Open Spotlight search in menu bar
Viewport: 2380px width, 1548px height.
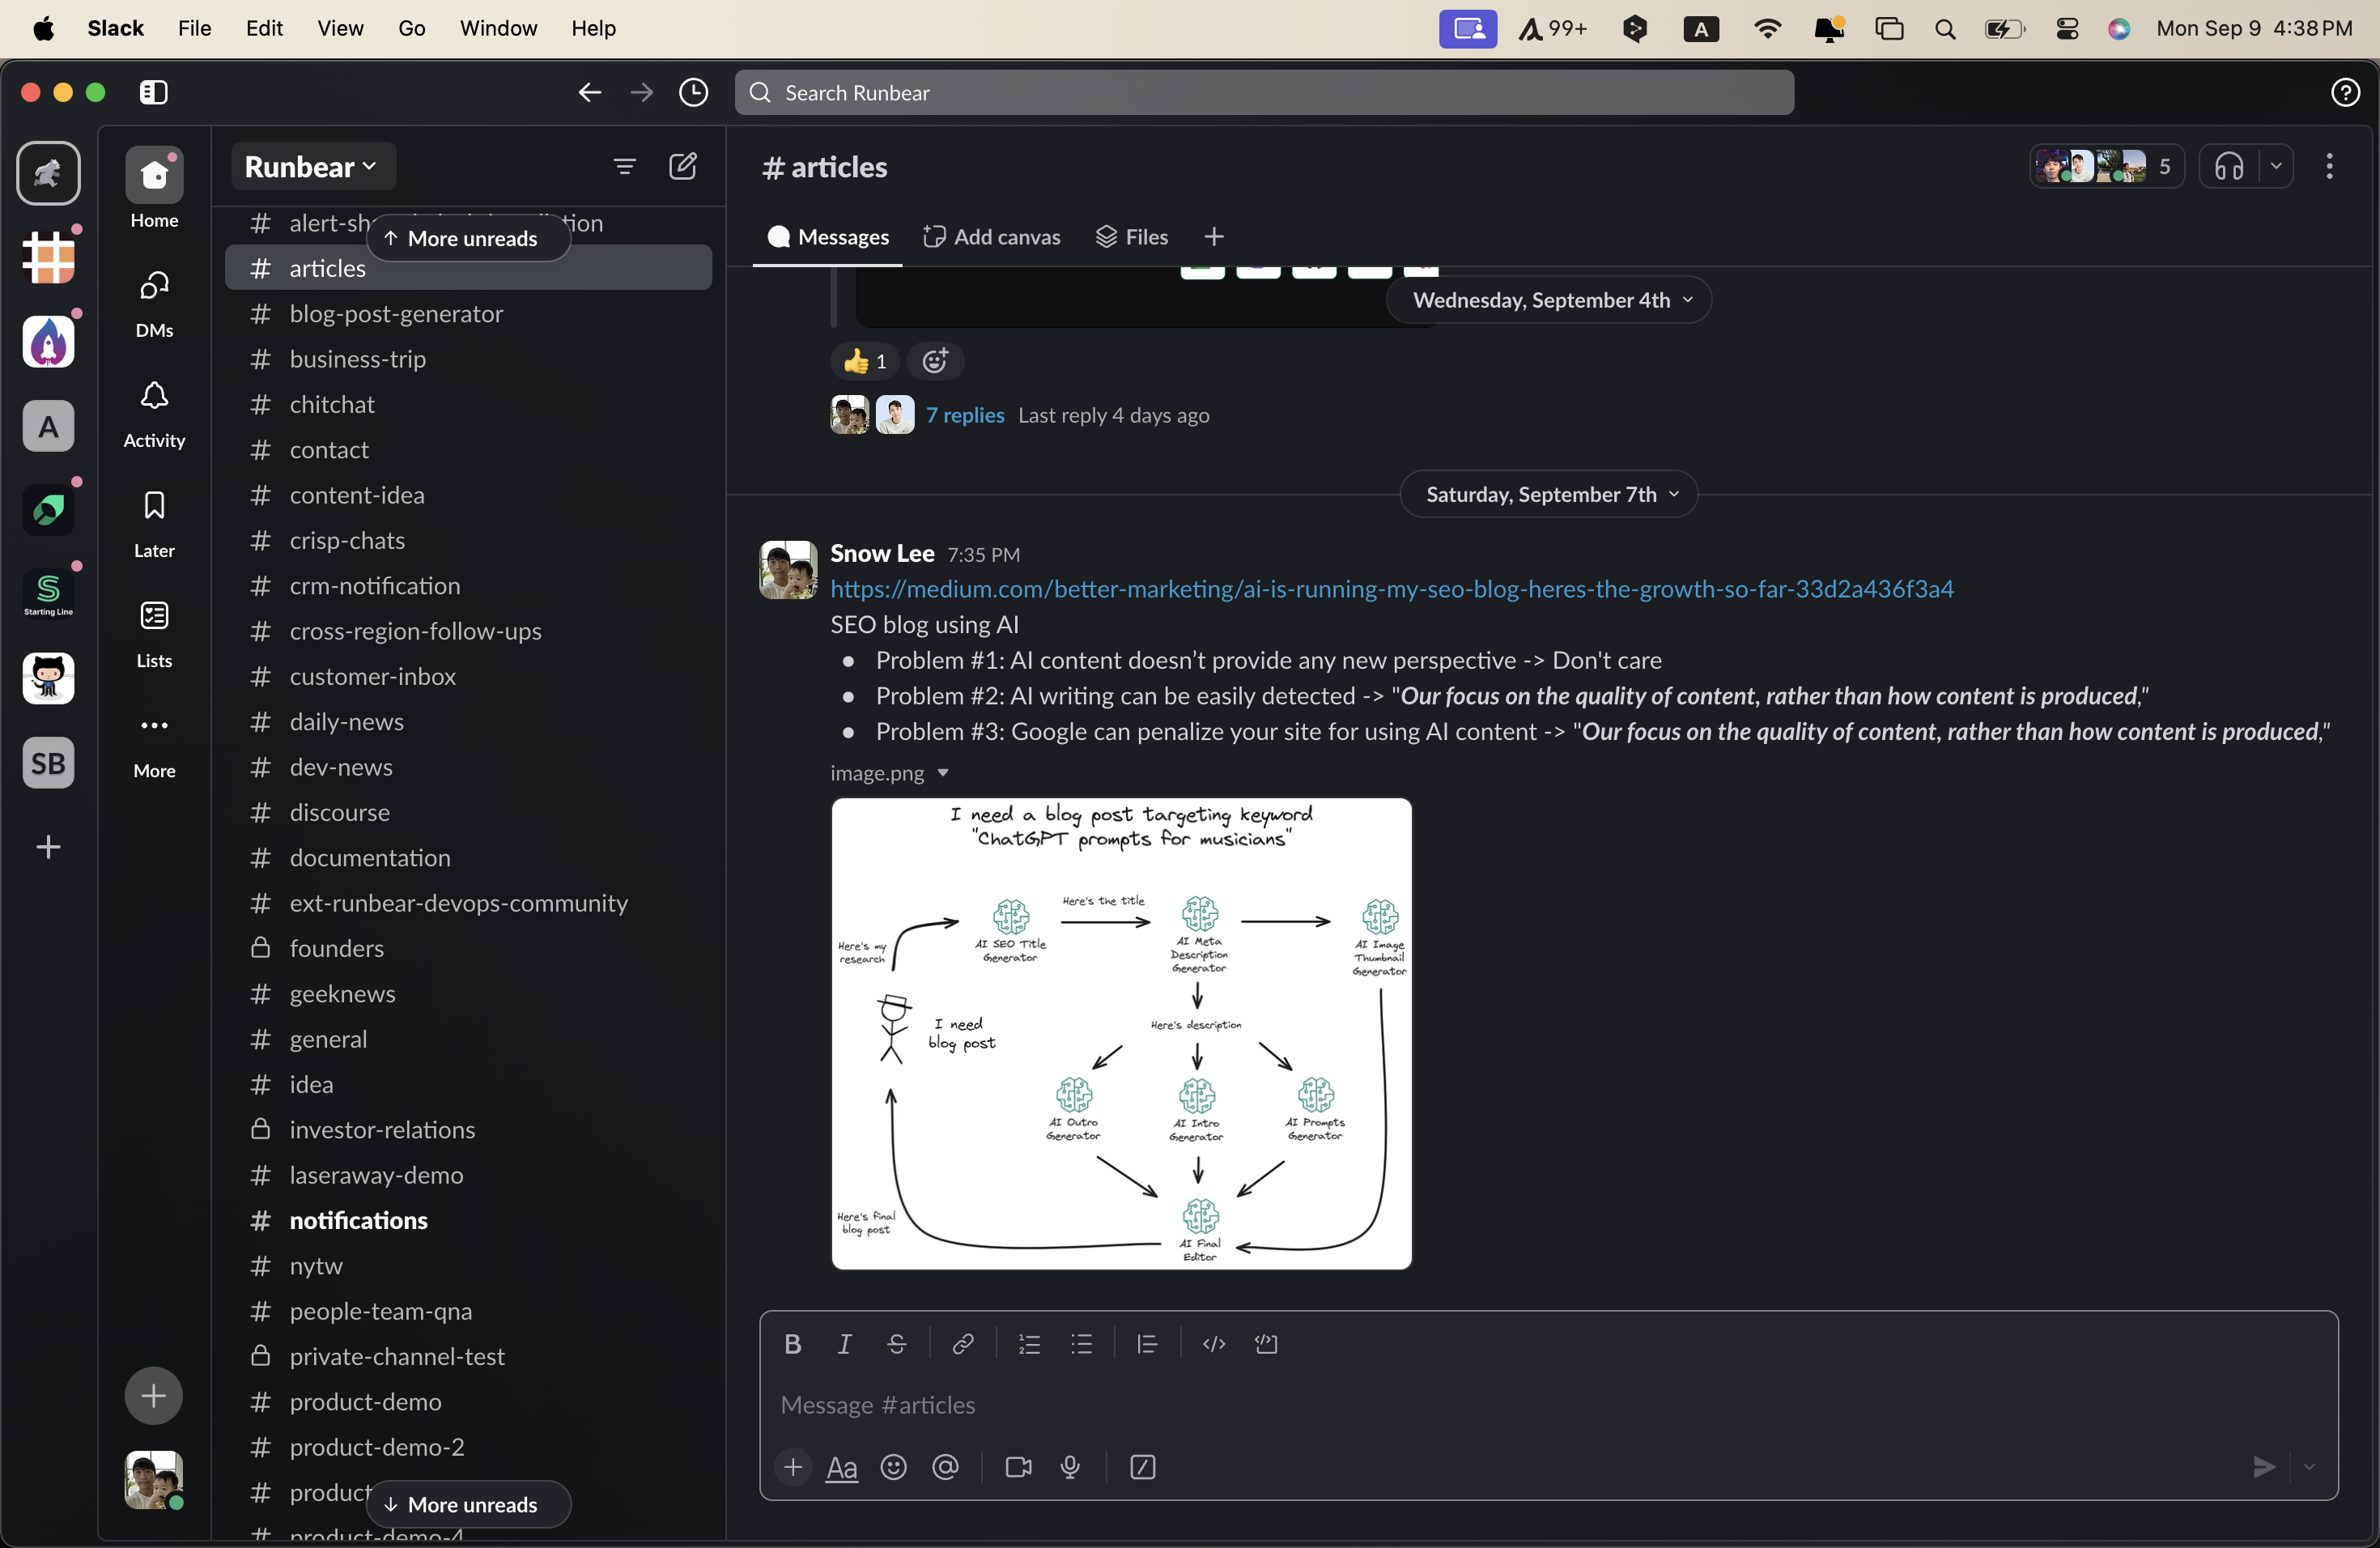(1944, 28)
